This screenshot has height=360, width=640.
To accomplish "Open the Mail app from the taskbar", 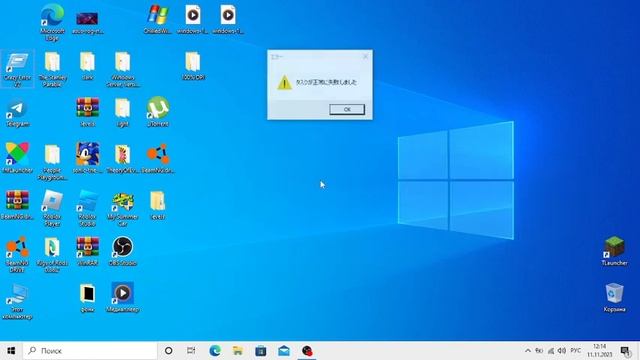I will [x=284, y=351].
